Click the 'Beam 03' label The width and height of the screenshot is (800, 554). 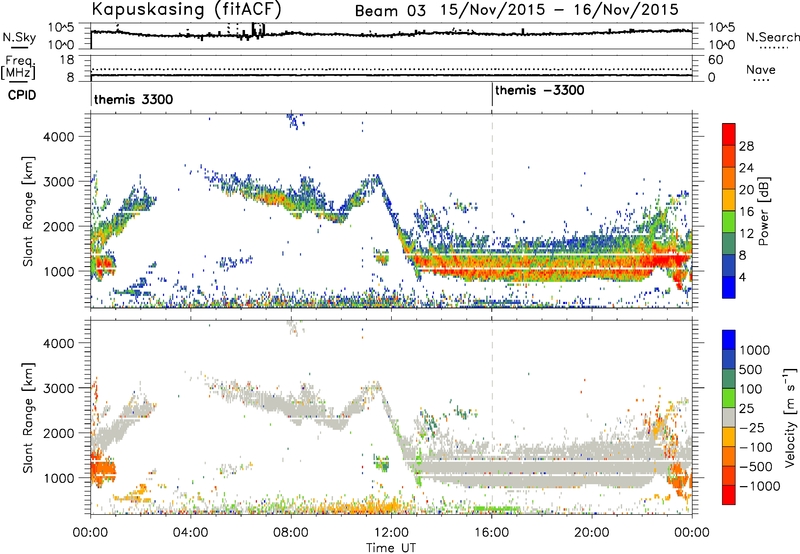pyautogui.click(x=390, y=11)
